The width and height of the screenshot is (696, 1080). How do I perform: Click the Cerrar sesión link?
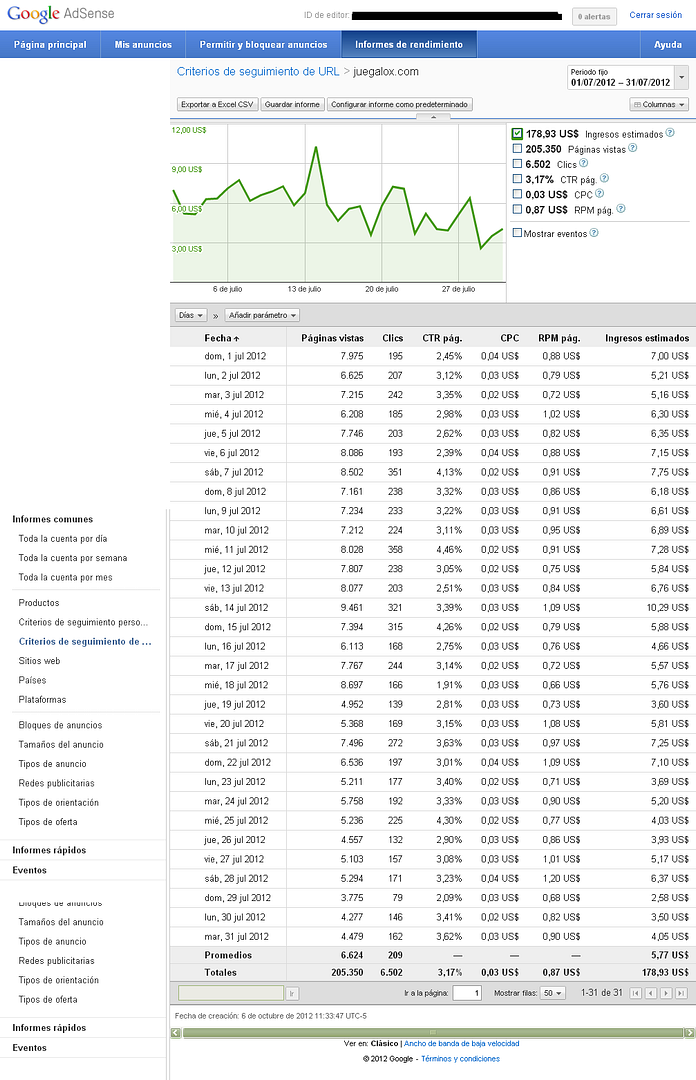point(655,15)
